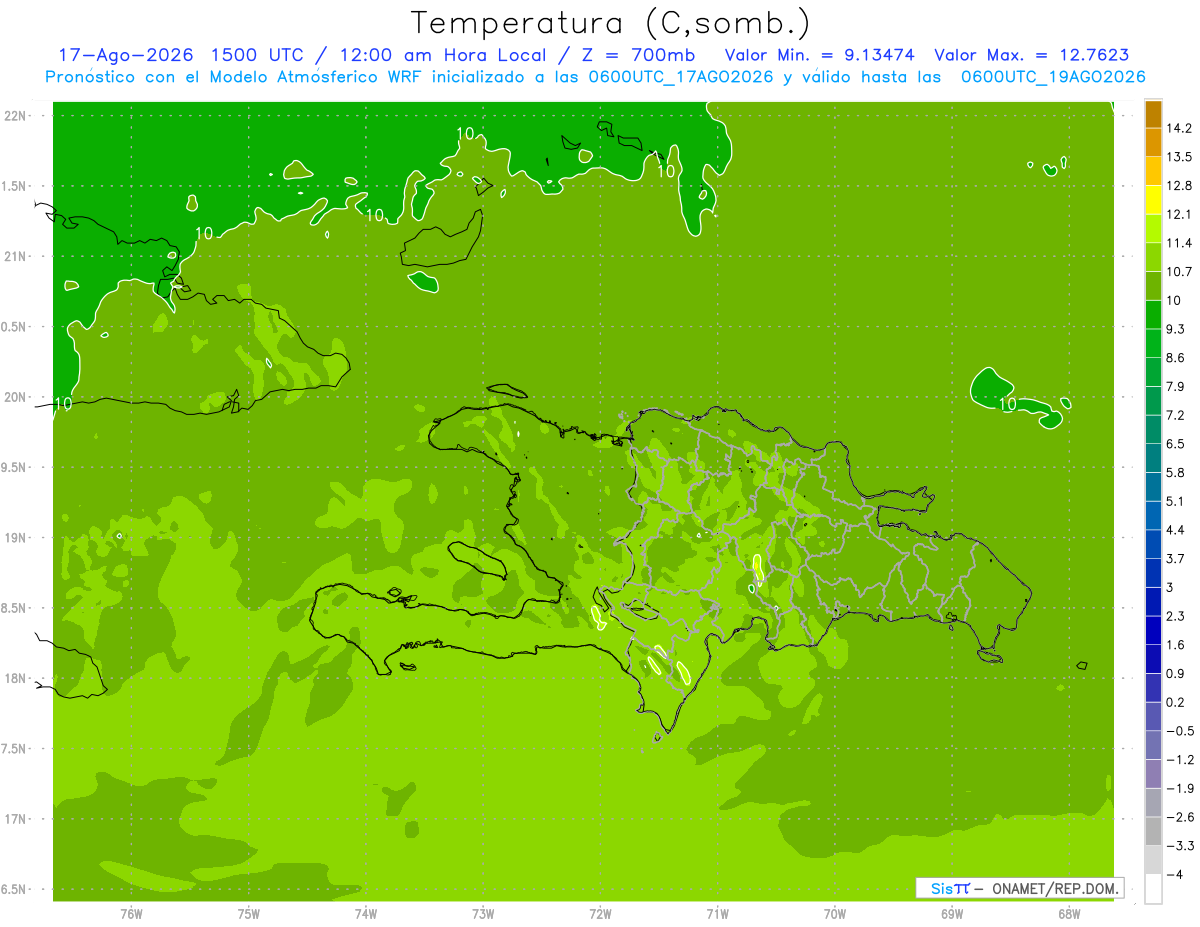The image size is (1200, 927).
Task: Click the "-1.2" color scale value
Action: point(1179,759)
